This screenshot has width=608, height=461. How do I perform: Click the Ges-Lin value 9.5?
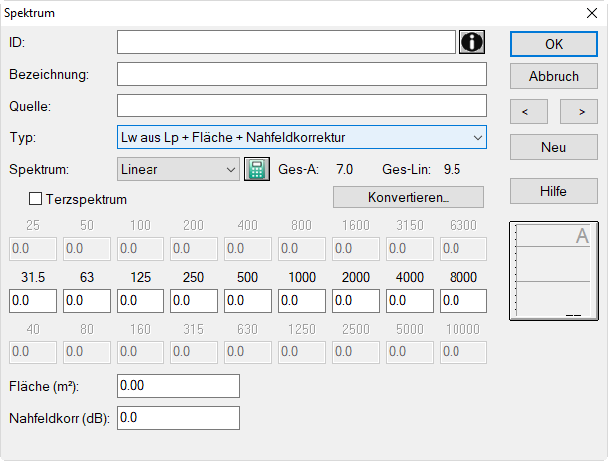452,169
